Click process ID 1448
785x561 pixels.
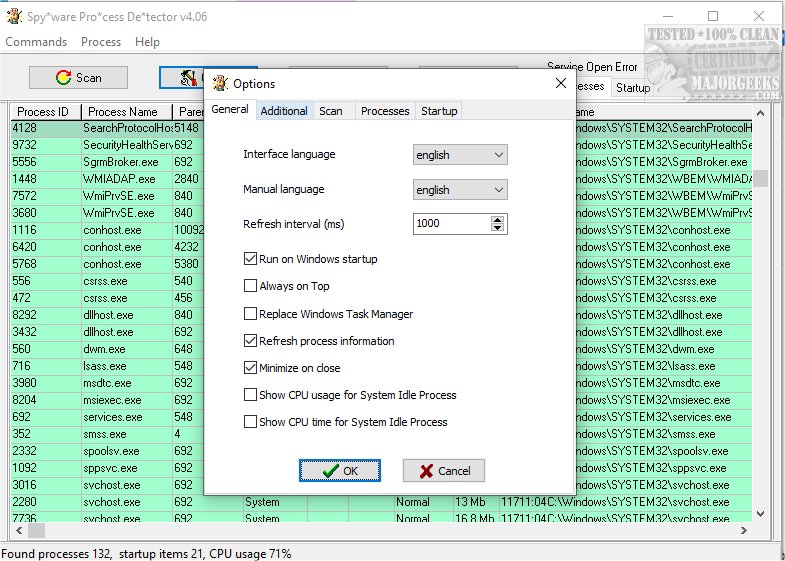pyautogui.click(x=25, y=179)
